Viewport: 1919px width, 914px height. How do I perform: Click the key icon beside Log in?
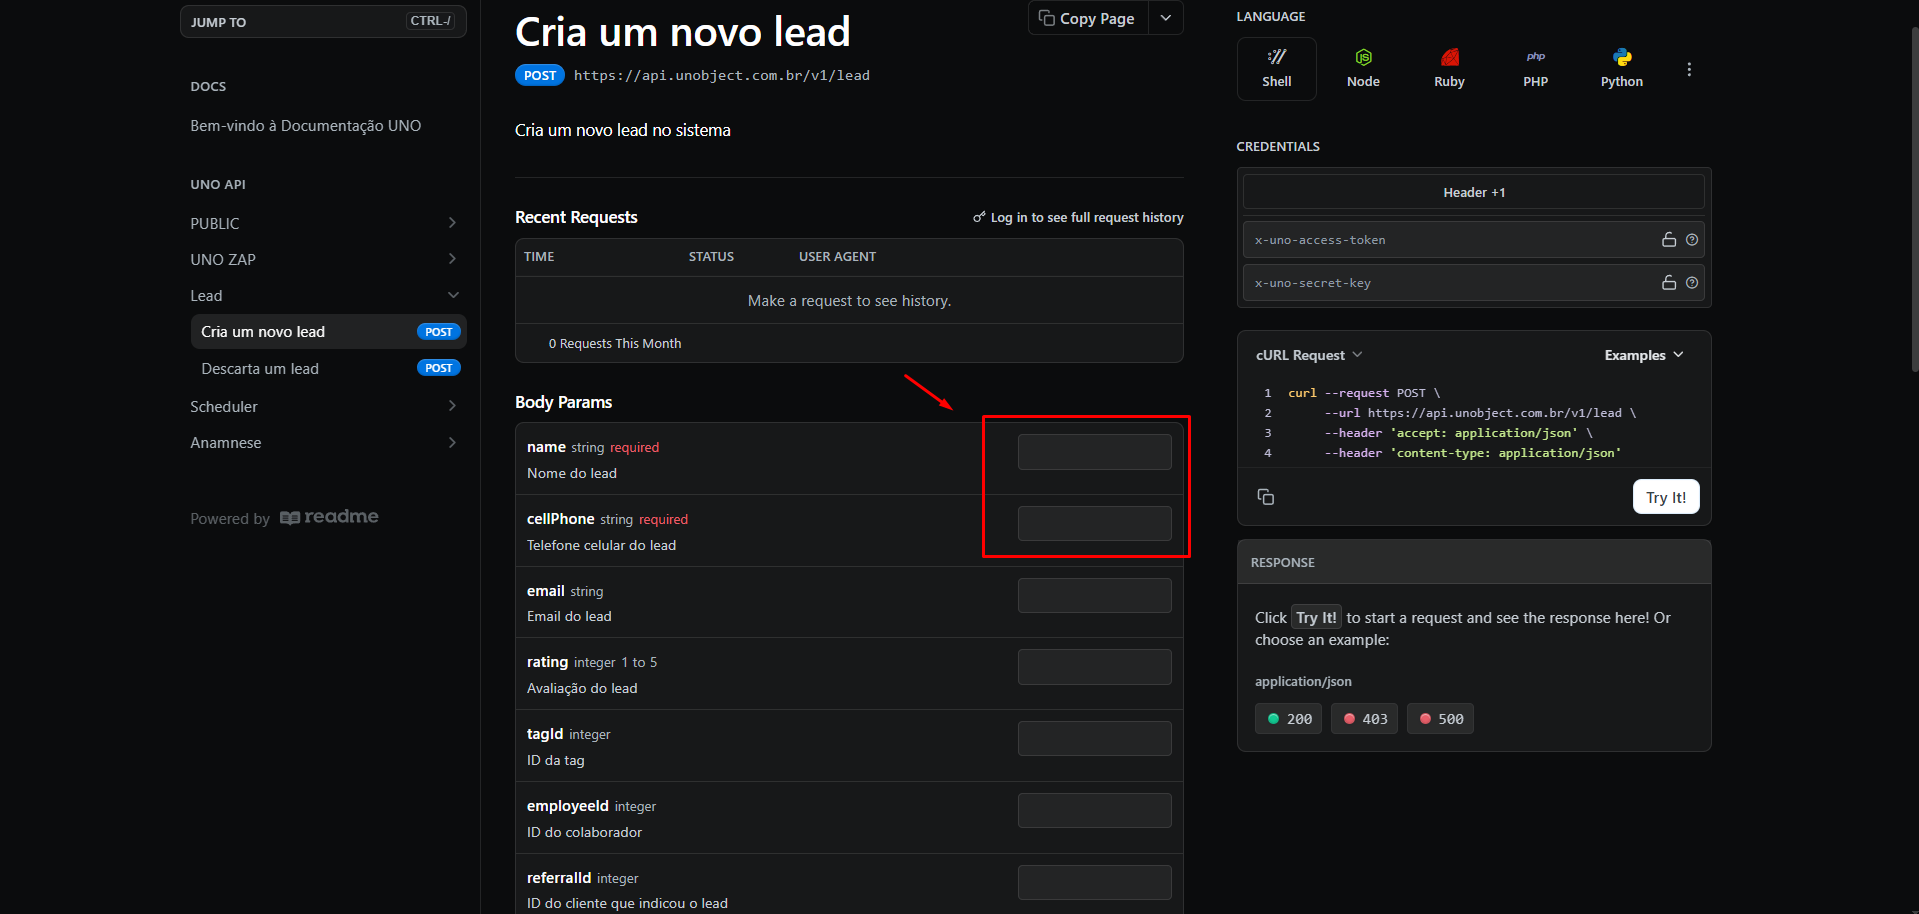click(x=979, y=217)
